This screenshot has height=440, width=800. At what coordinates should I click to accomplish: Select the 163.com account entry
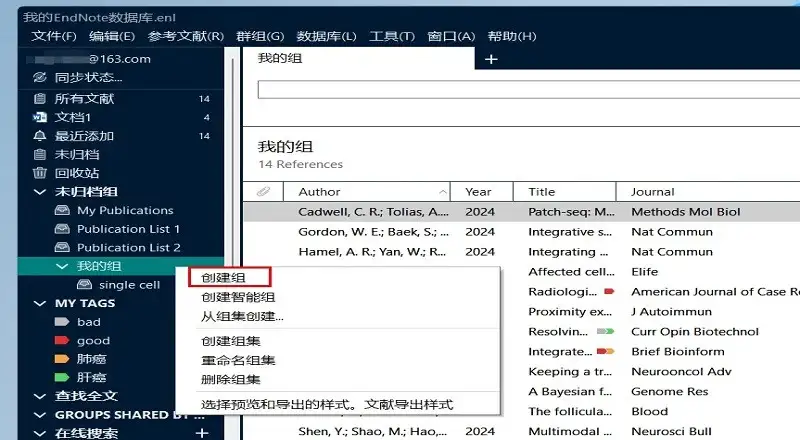click(121, 59)
